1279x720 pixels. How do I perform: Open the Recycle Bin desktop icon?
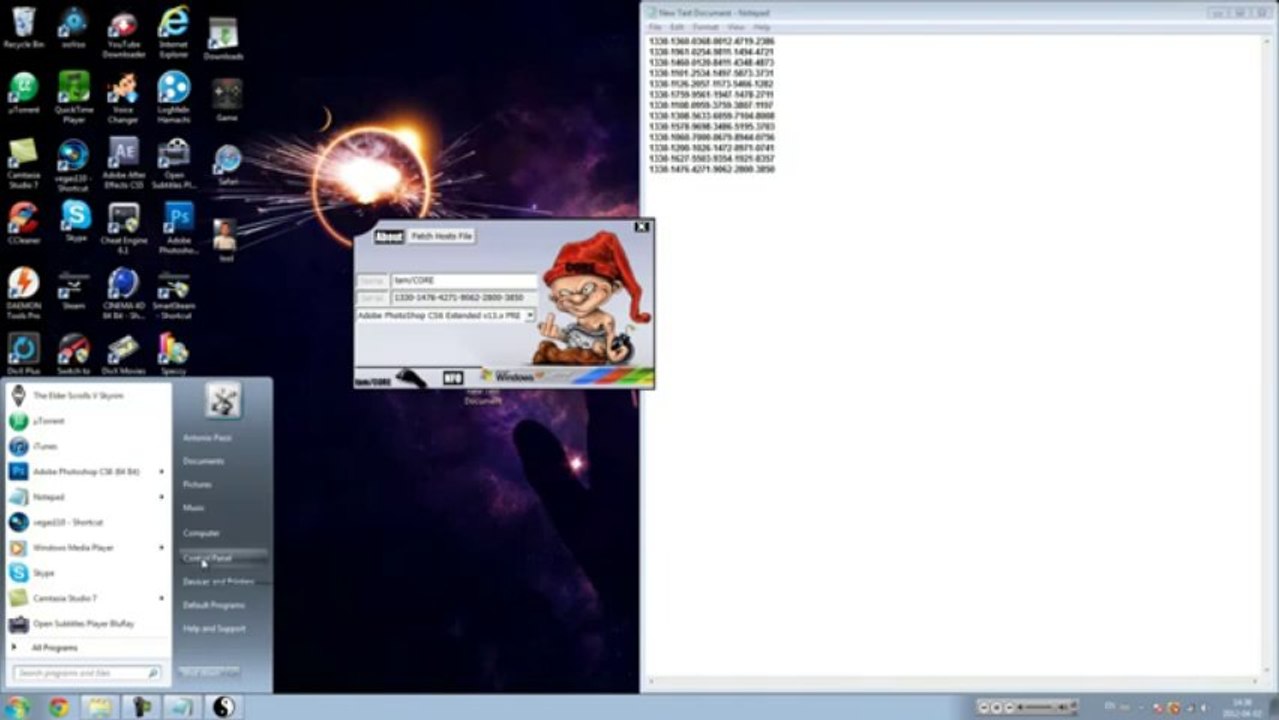point(23,27)
